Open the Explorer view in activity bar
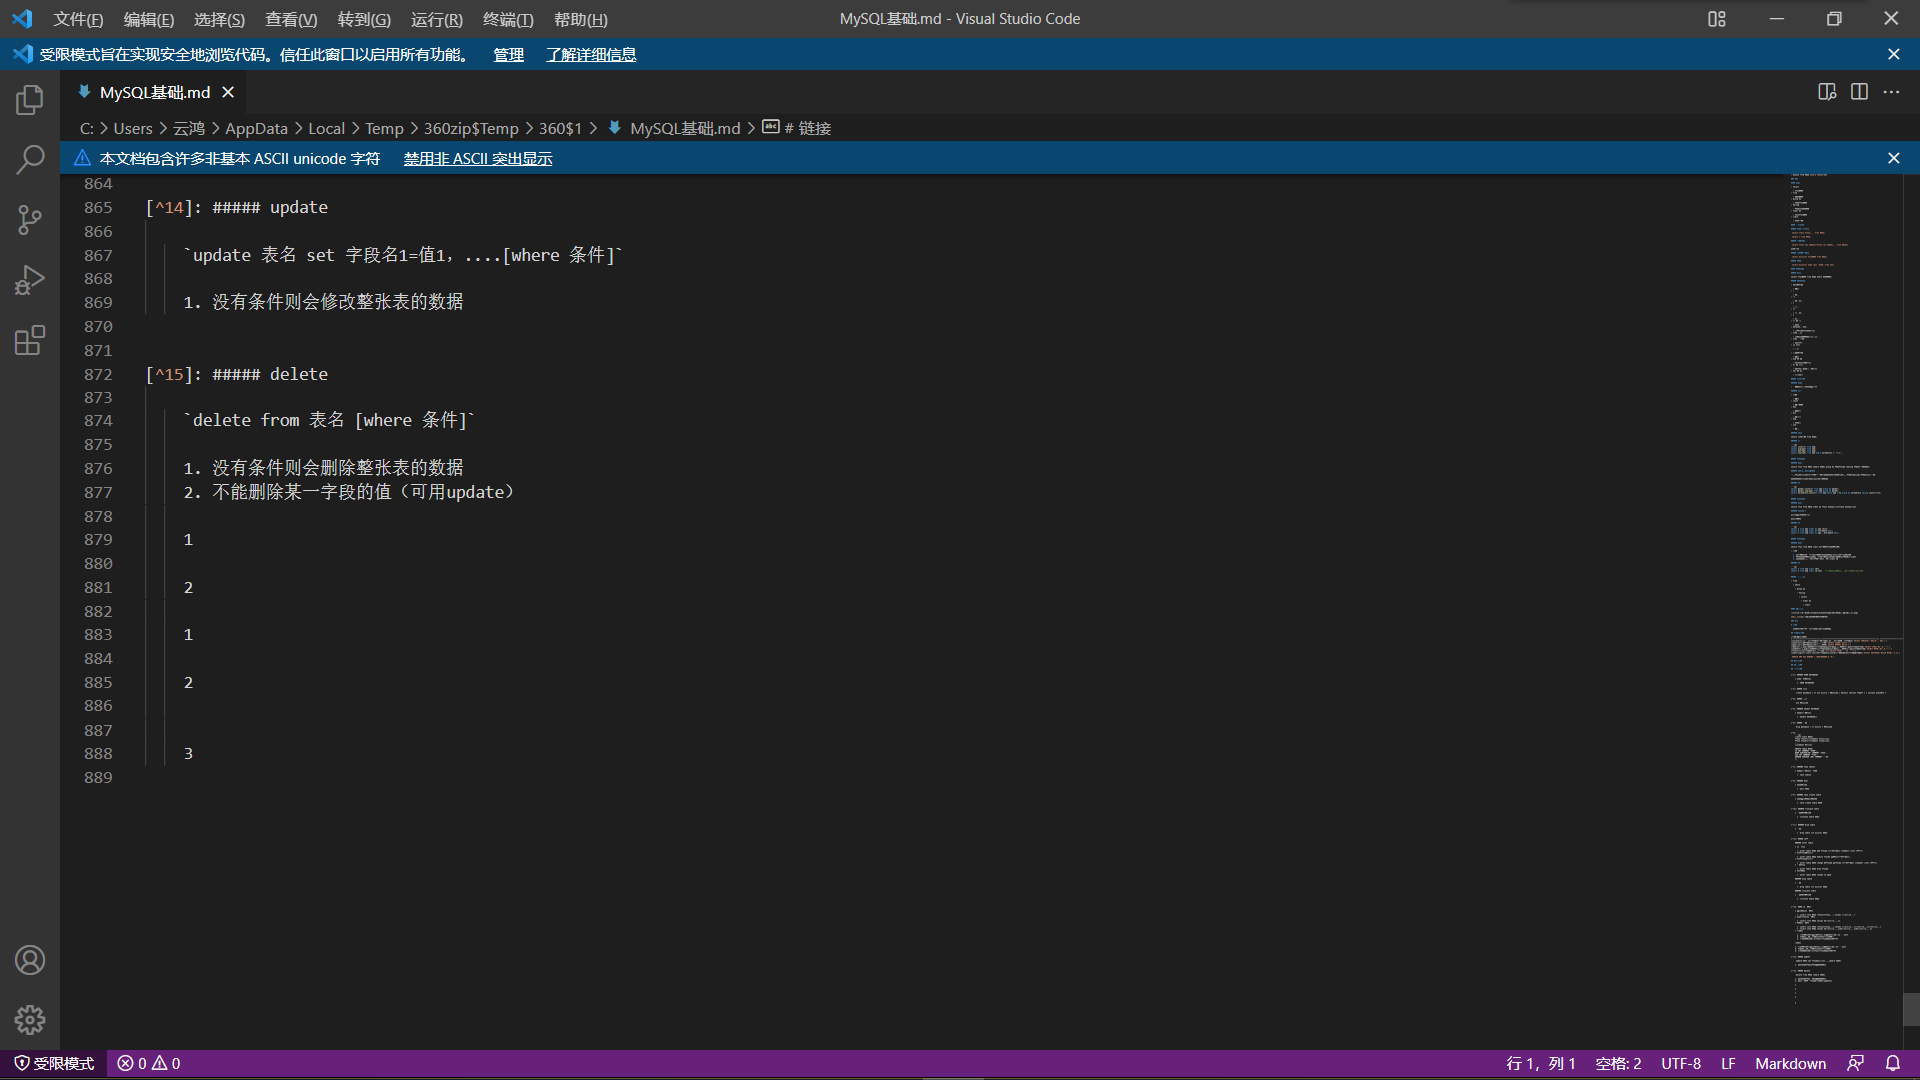 [30, 100]
